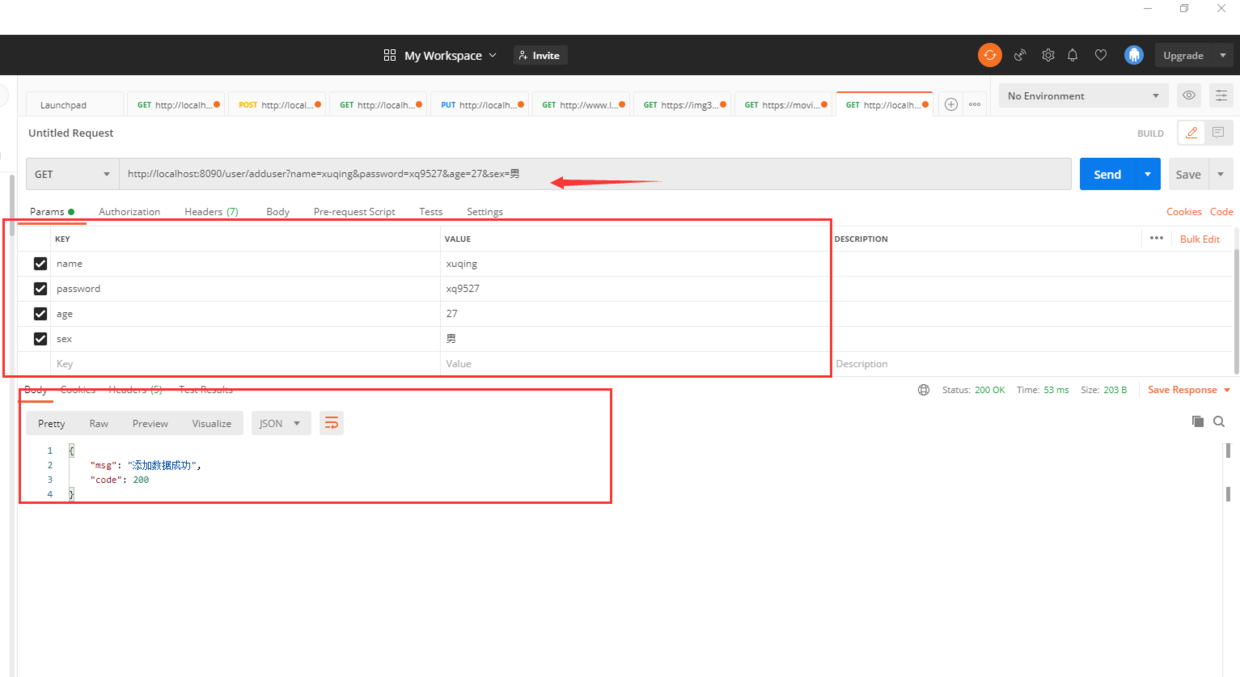
Task: Click the xq9527 password value cell
Action: [635, 289]
